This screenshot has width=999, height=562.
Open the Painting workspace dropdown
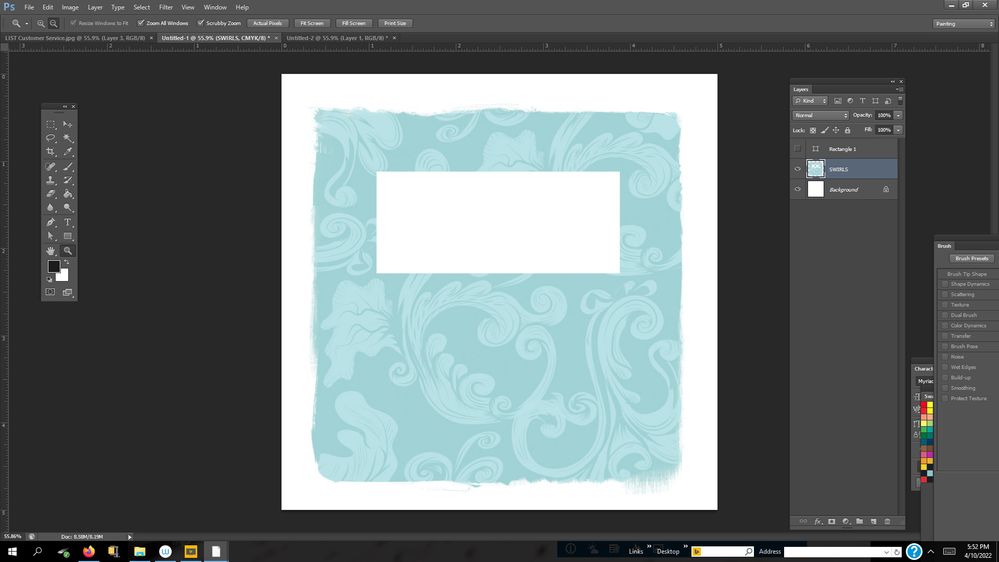[x=964, y=24]
